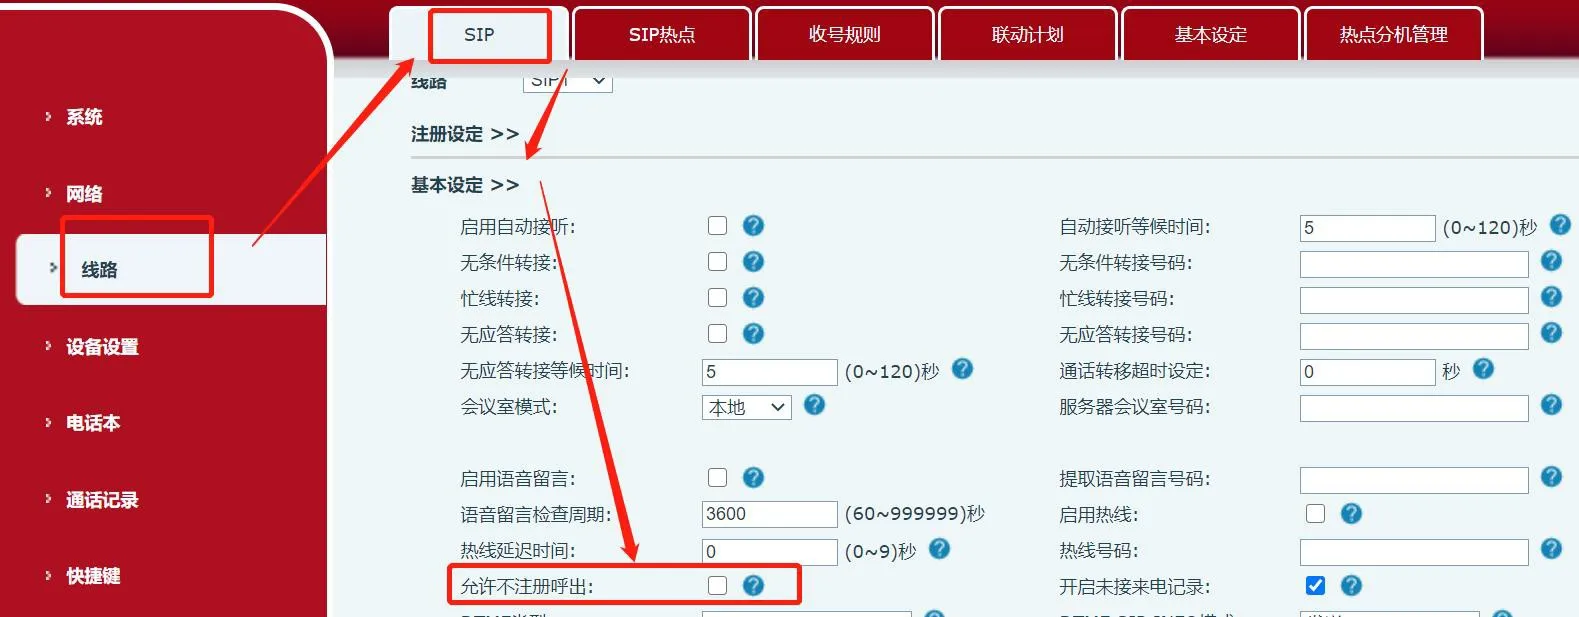
Task: Open the 会议室模式 dropdown showing 本地
Action: [746, 407]
